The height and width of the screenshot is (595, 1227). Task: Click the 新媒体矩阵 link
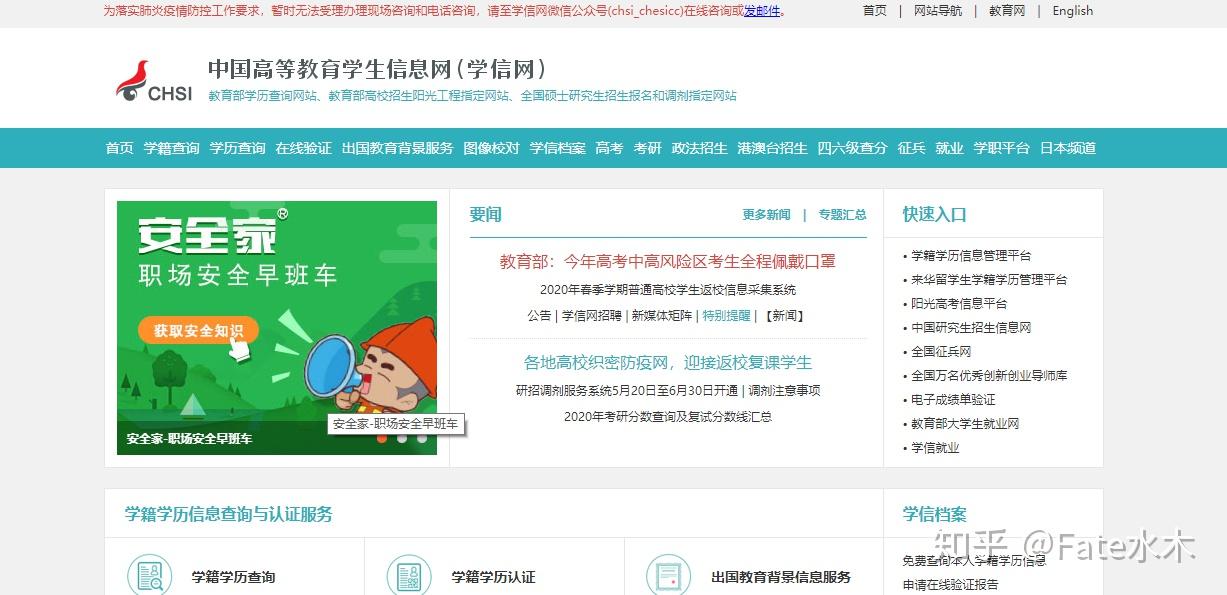tap(661, 316)
